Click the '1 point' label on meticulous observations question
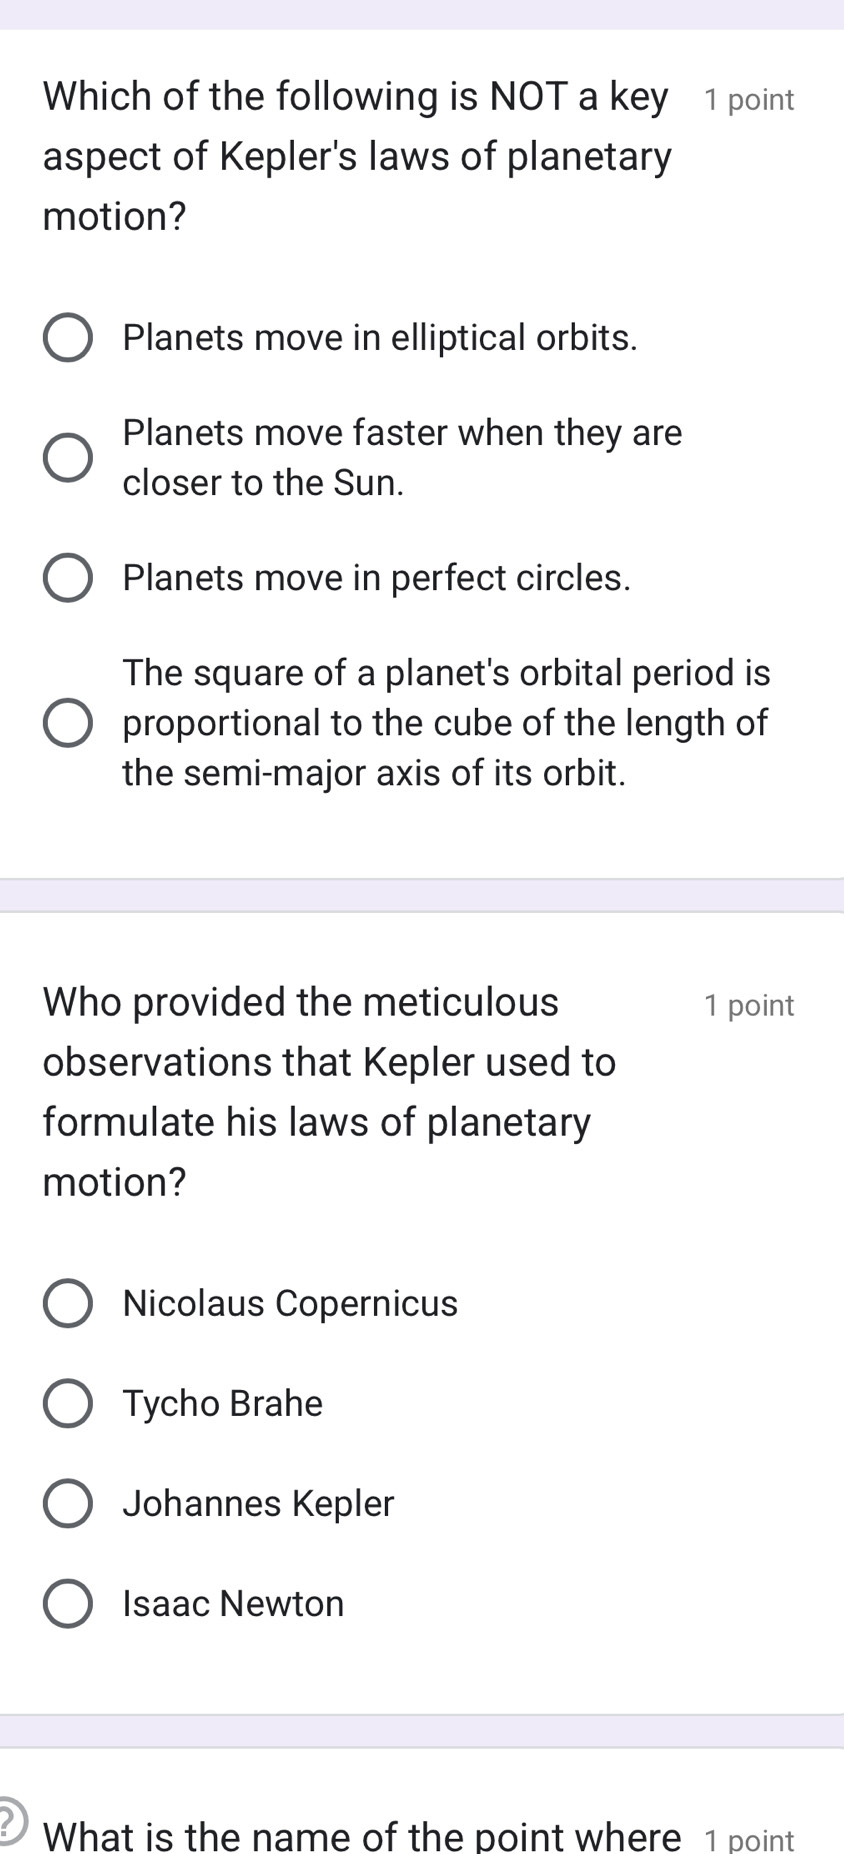 (749, 1005)
